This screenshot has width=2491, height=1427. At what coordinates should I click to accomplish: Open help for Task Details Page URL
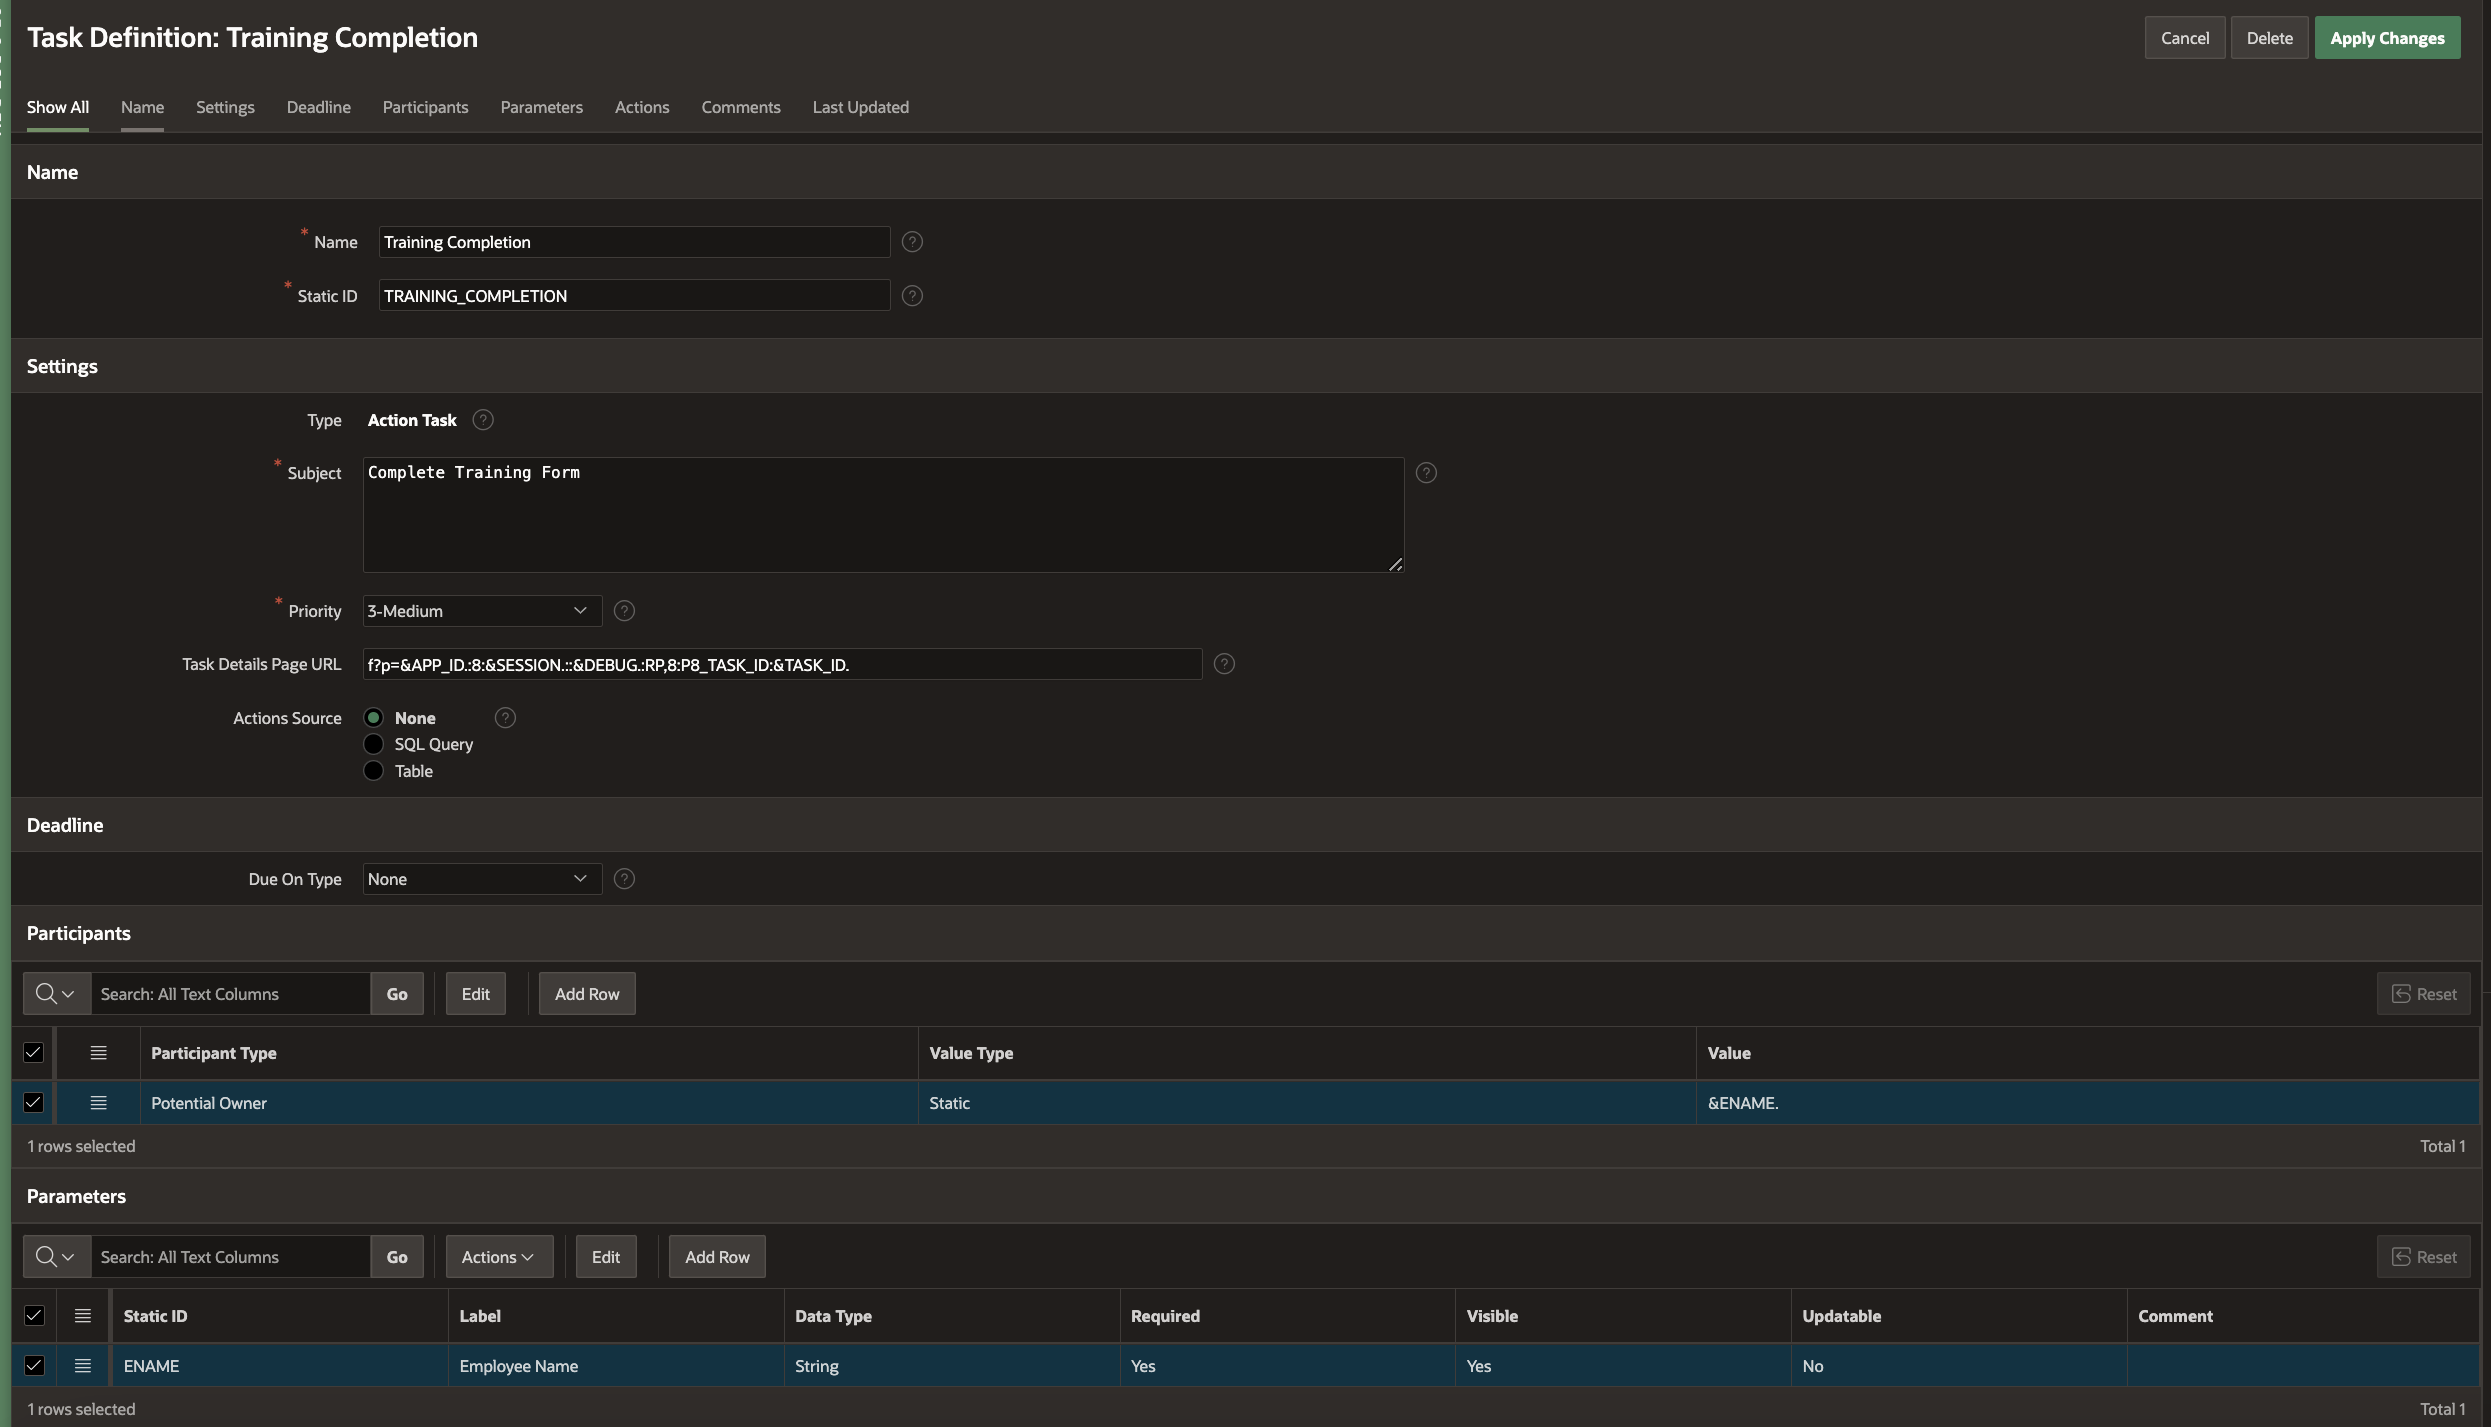click(x=1224, y=664)
